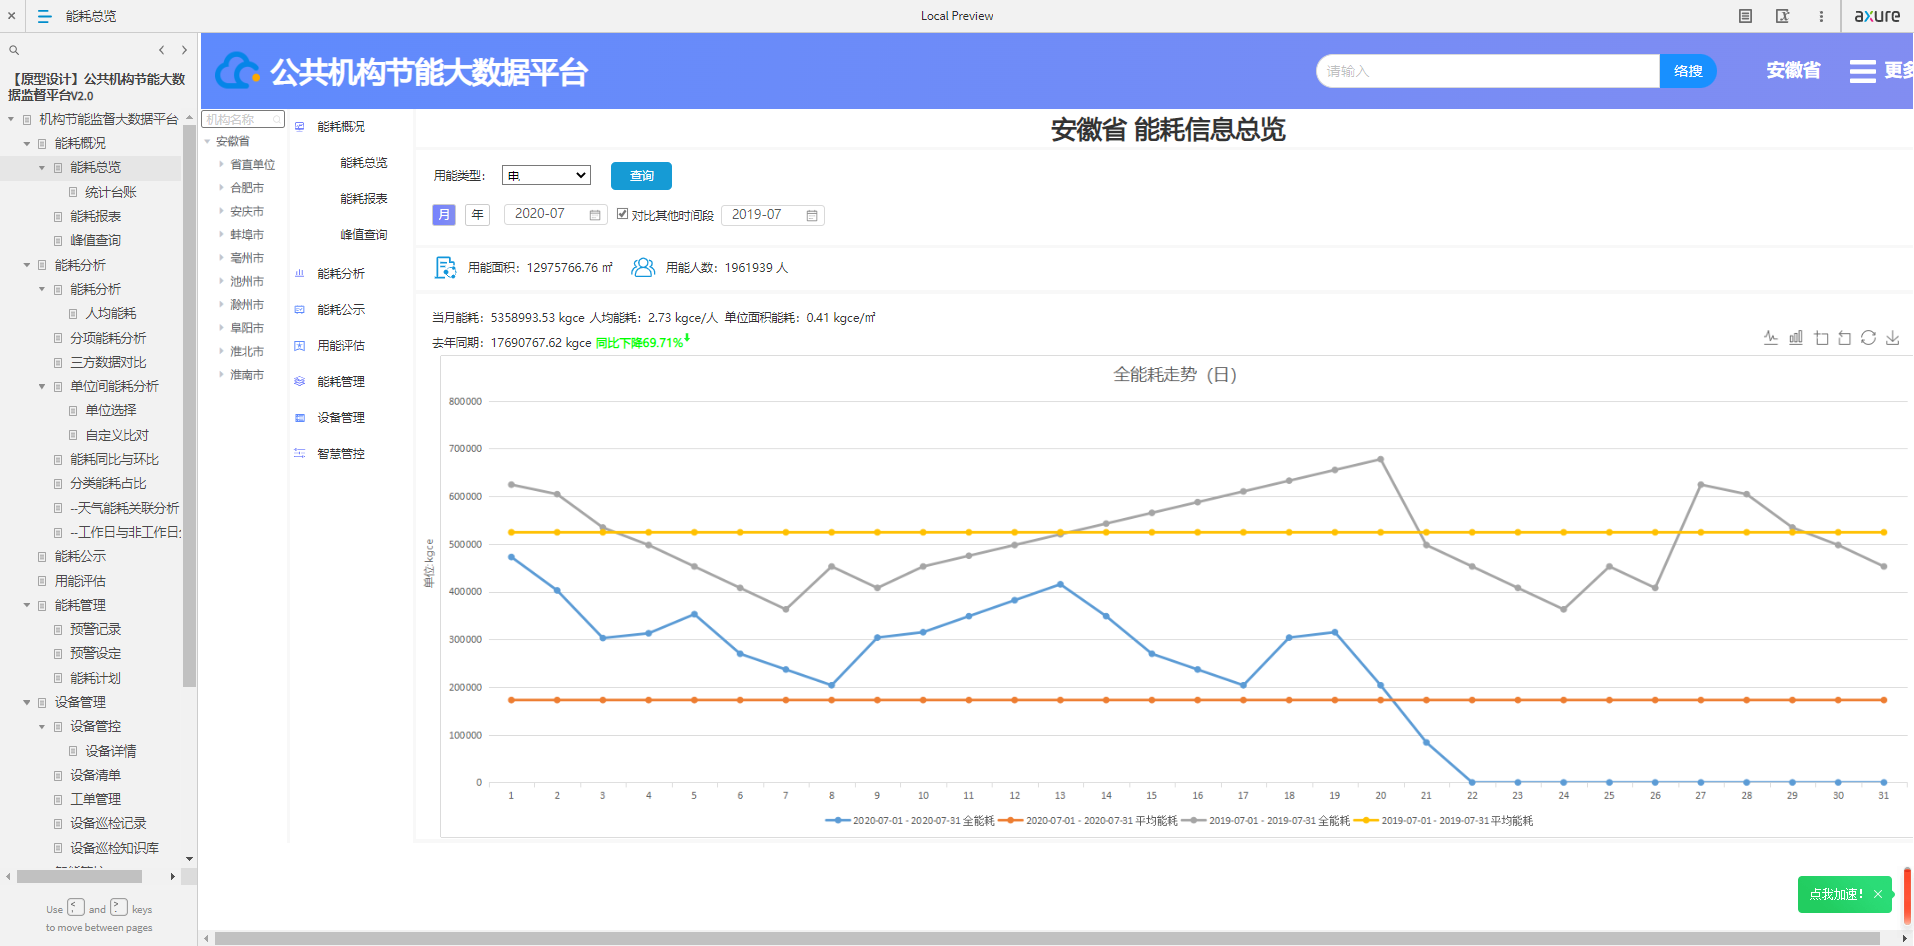The width and height of the screenshot is (1914, 946).
Task: Switch chart to bar view icon
Action: click(x=1796, y=338)
